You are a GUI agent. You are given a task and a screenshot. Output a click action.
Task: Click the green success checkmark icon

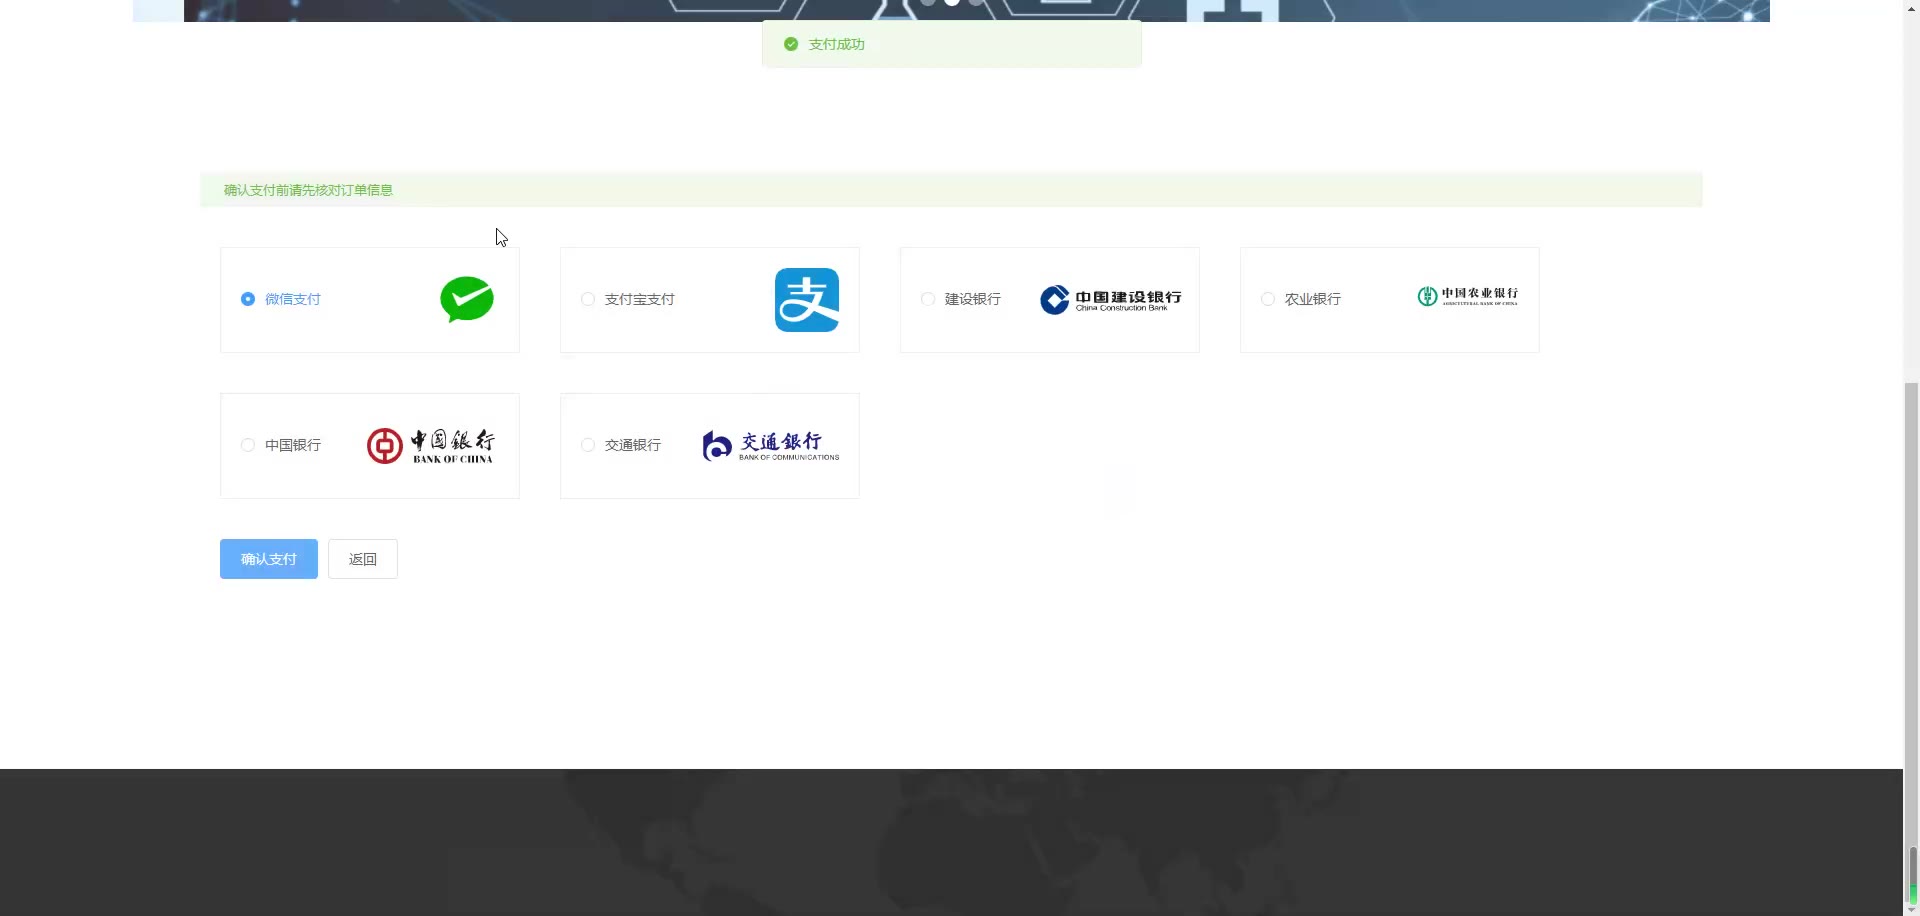(x=791, y=44)
